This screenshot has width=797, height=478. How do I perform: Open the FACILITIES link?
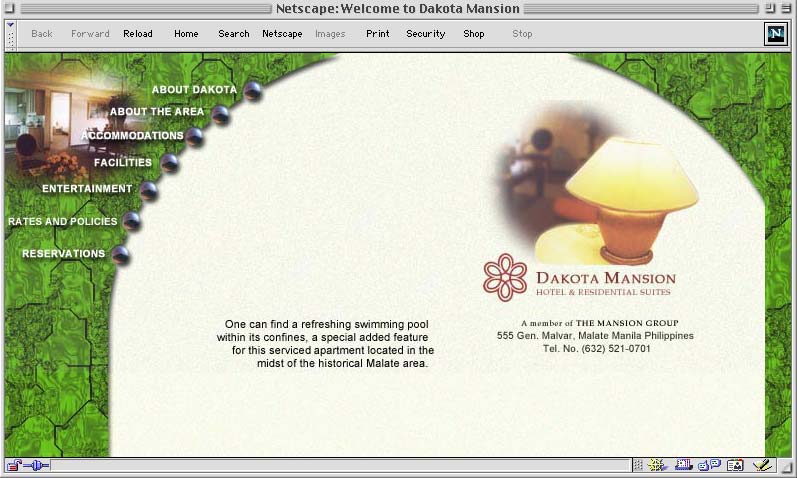(x=123, y=163)
